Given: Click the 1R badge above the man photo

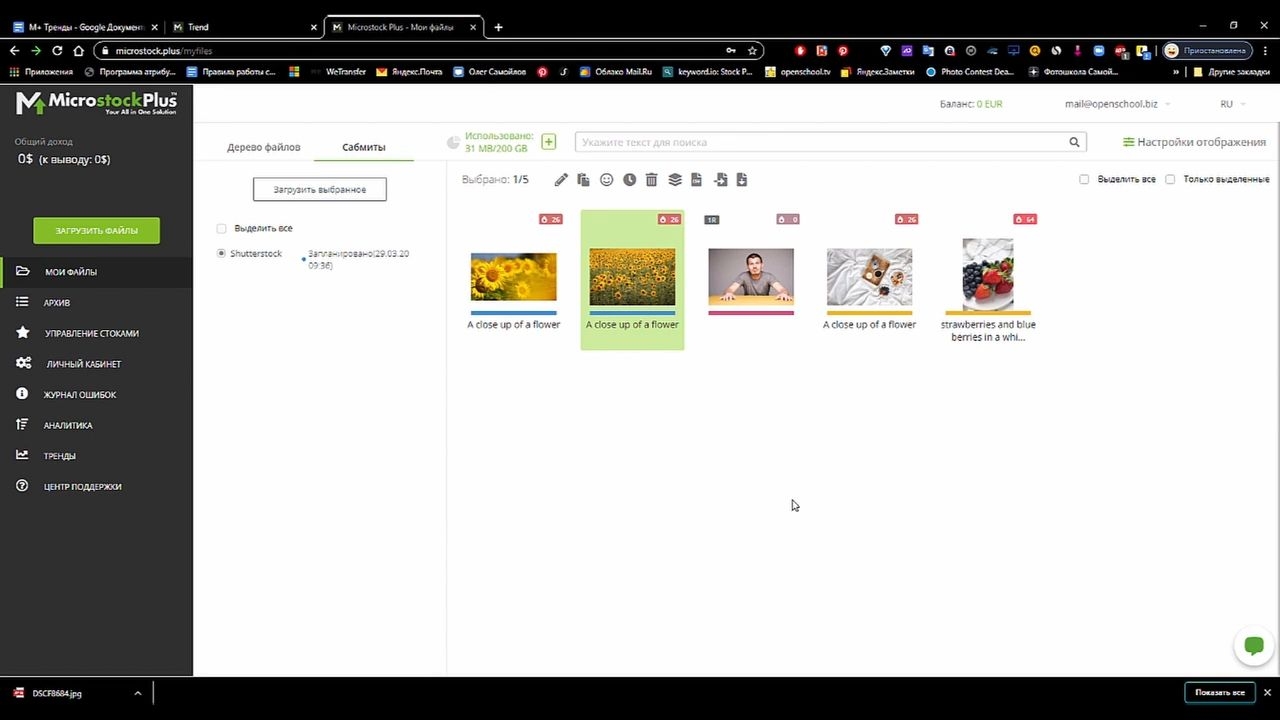Looking at the screenshot, I should tap(712, 219).
